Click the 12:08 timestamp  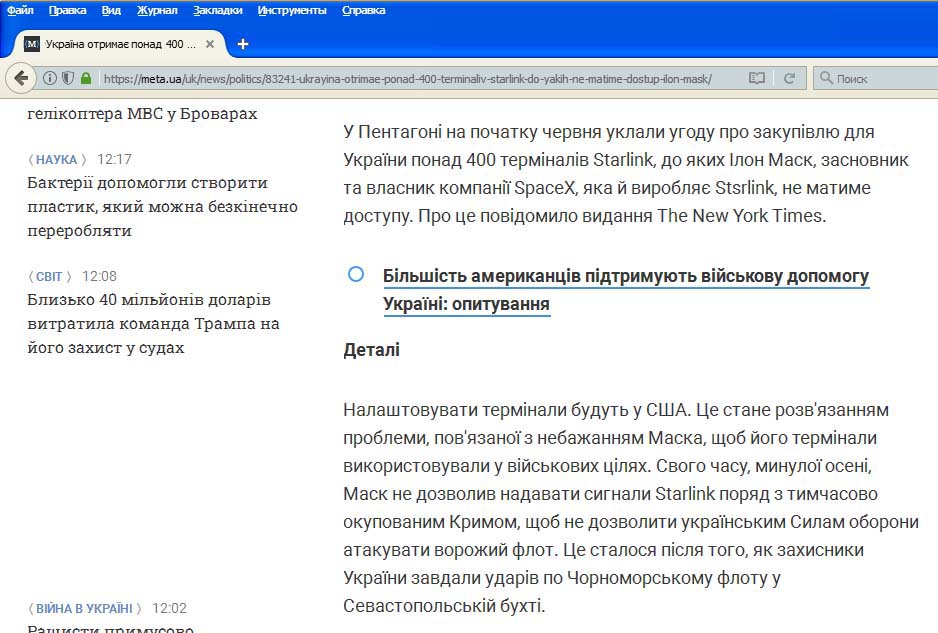coord(99,276)
